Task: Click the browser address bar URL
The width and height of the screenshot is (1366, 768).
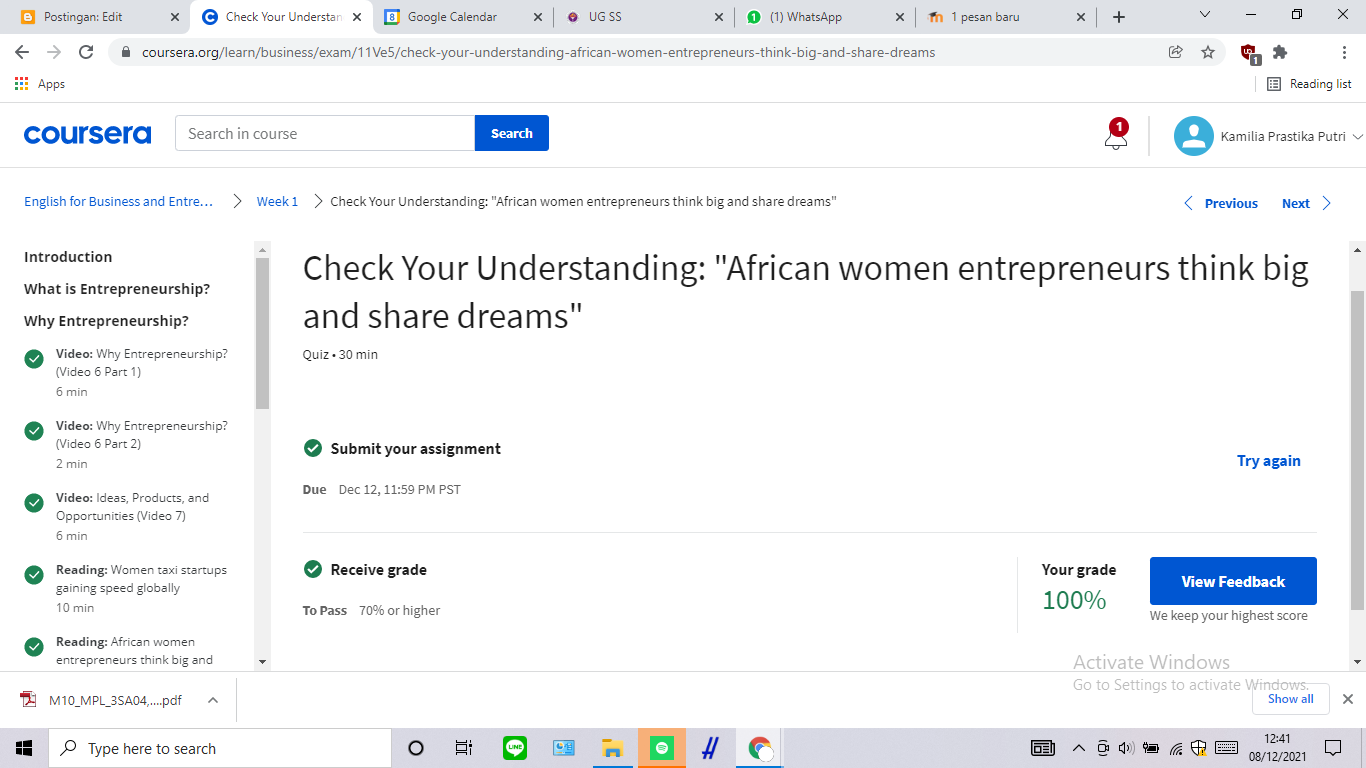Action: click(538, 52)
